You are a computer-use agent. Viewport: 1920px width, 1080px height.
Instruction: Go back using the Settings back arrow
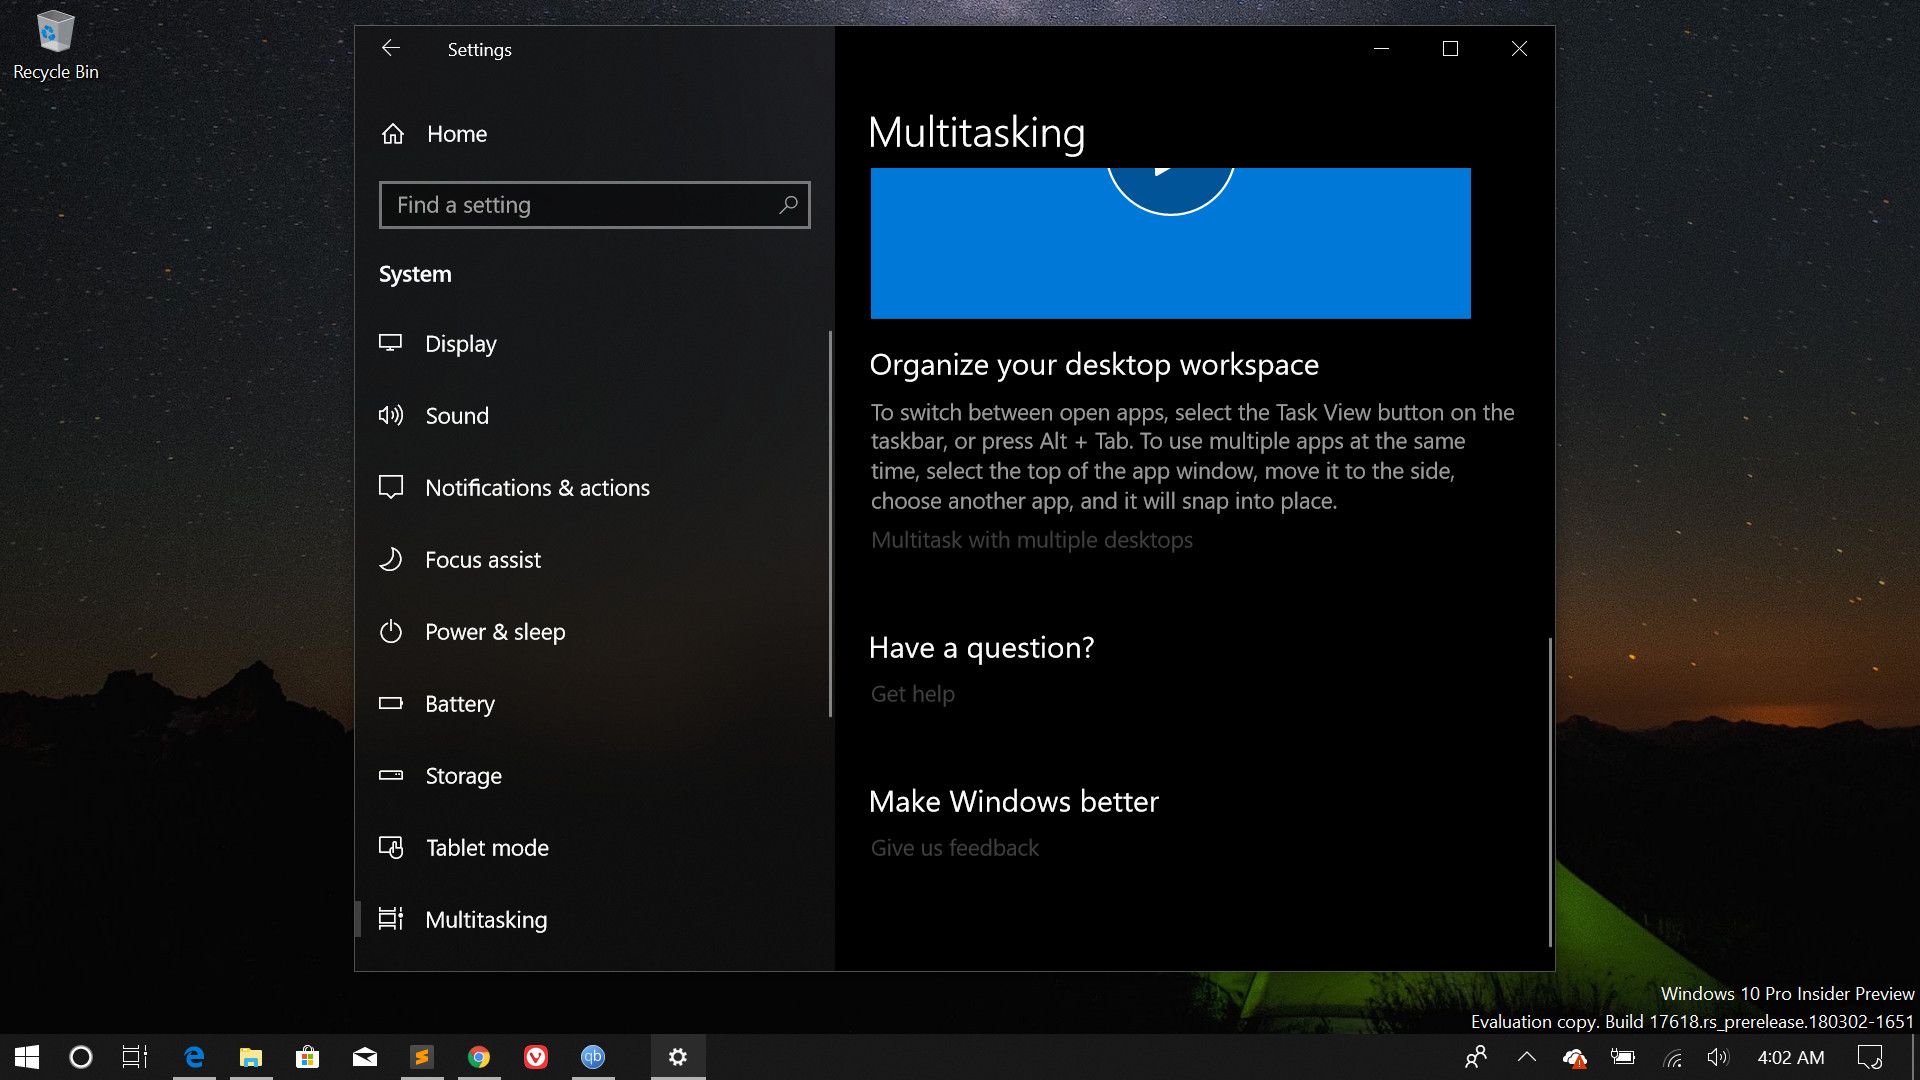[x=391, y=48]
